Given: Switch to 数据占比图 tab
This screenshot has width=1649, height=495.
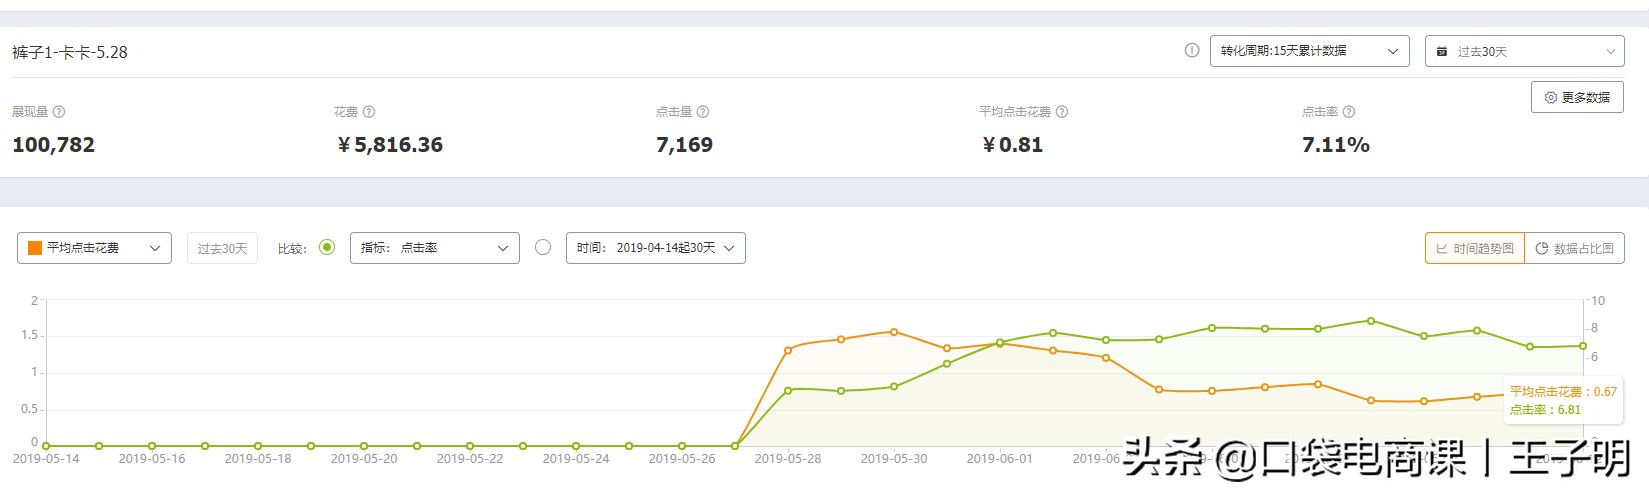Looking at the screenshot, I should pyautogui.click(x=1575, y=248).
